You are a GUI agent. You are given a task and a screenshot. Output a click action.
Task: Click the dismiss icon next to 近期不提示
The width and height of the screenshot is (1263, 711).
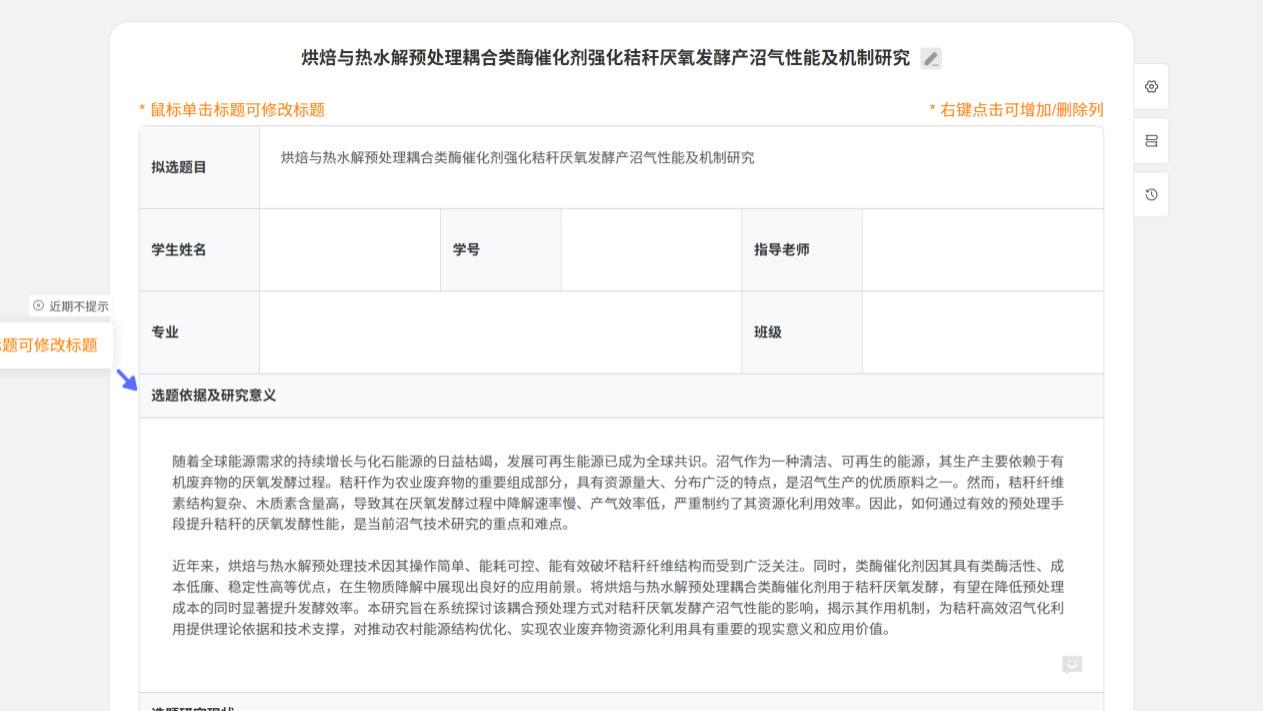tap(37, 306)
